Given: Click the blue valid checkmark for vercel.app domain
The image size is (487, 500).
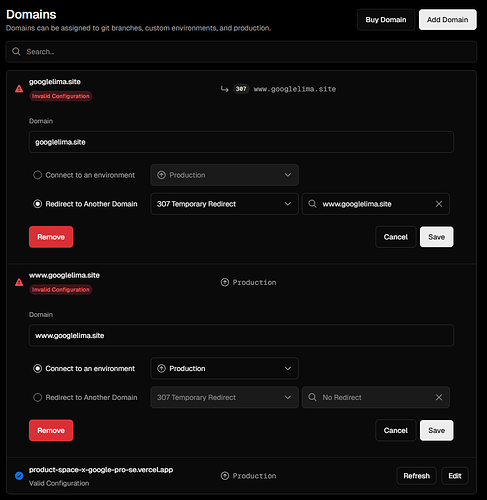Looking at the screenshot, I should [x=19, y=476].
